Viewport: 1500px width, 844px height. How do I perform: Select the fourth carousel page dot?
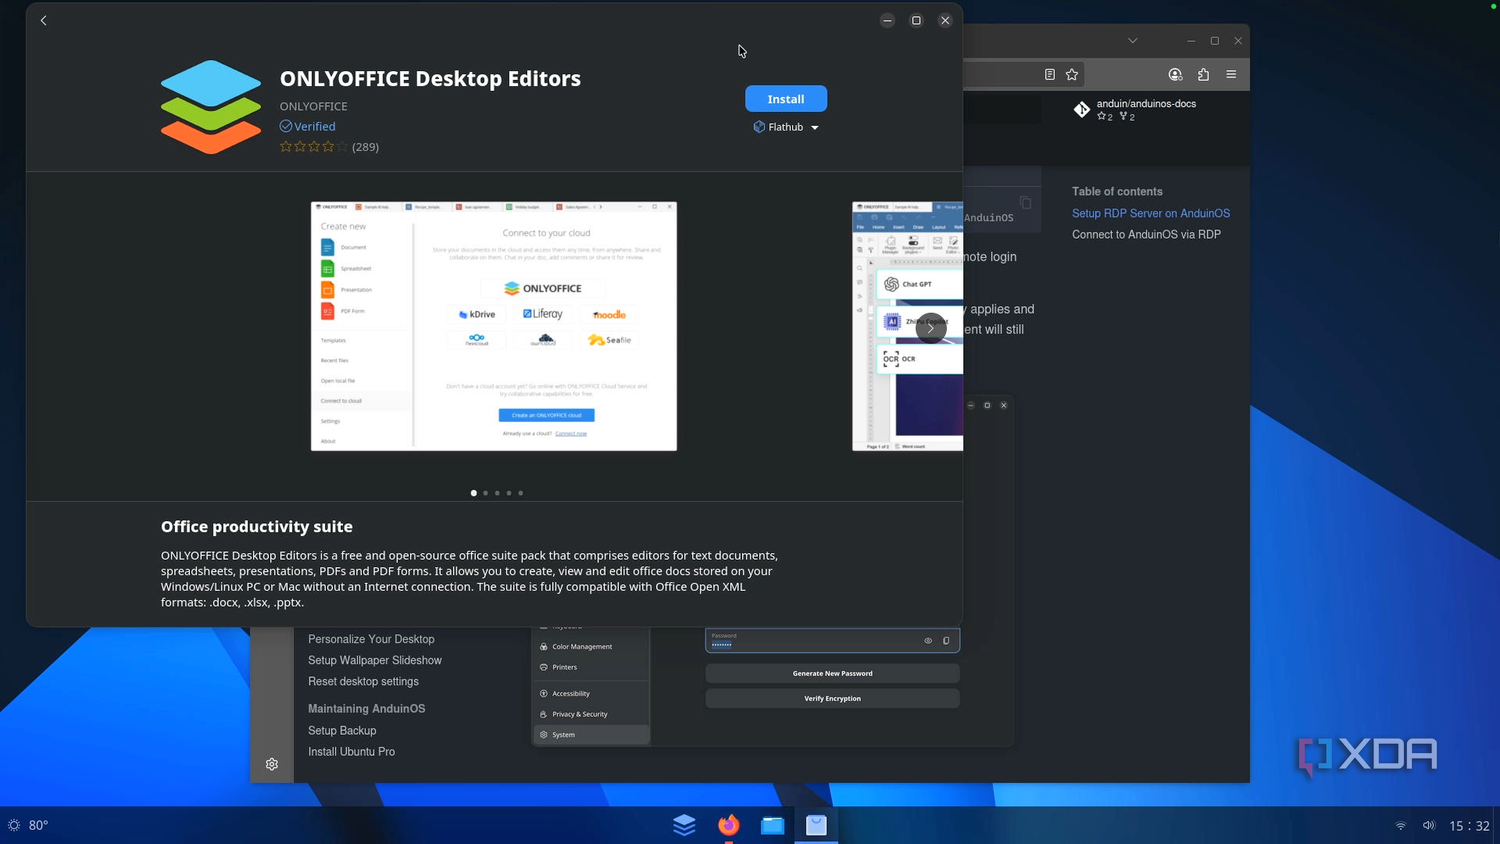point(509,493)
